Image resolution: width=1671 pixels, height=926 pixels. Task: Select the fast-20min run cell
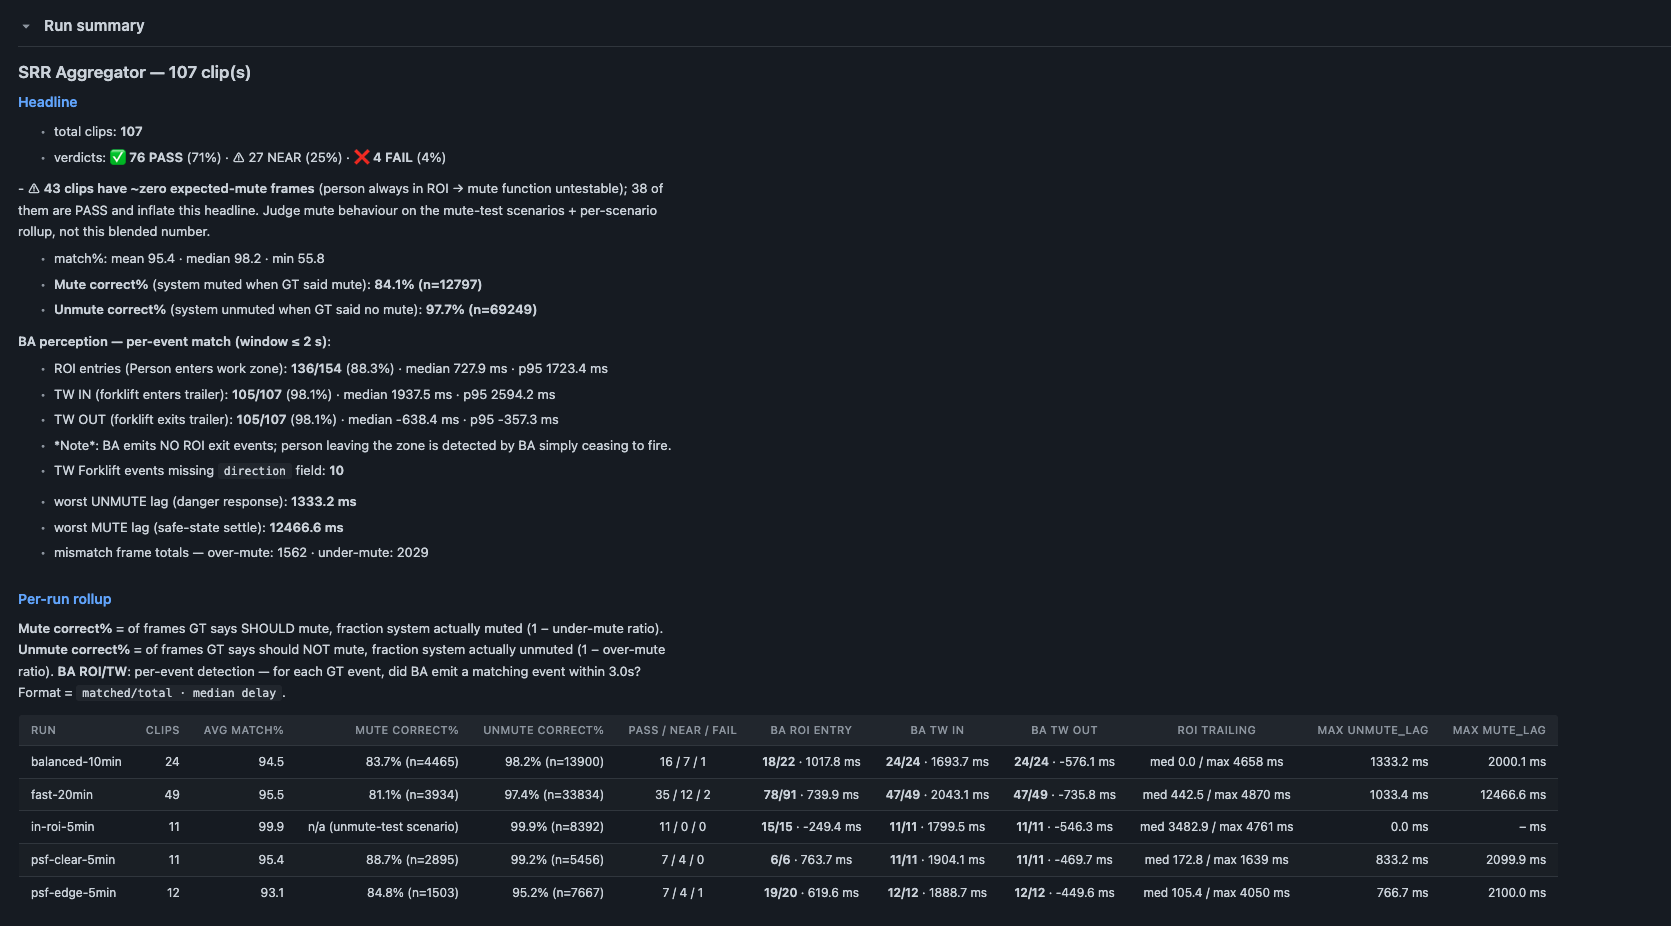pyautogui.click(x=62, y=795)
